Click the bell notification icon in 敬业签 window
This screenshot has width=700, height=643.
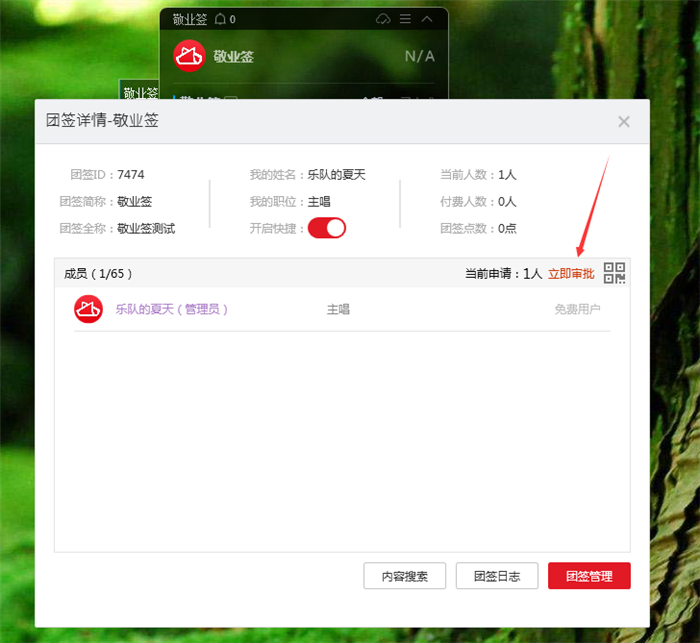220,19
